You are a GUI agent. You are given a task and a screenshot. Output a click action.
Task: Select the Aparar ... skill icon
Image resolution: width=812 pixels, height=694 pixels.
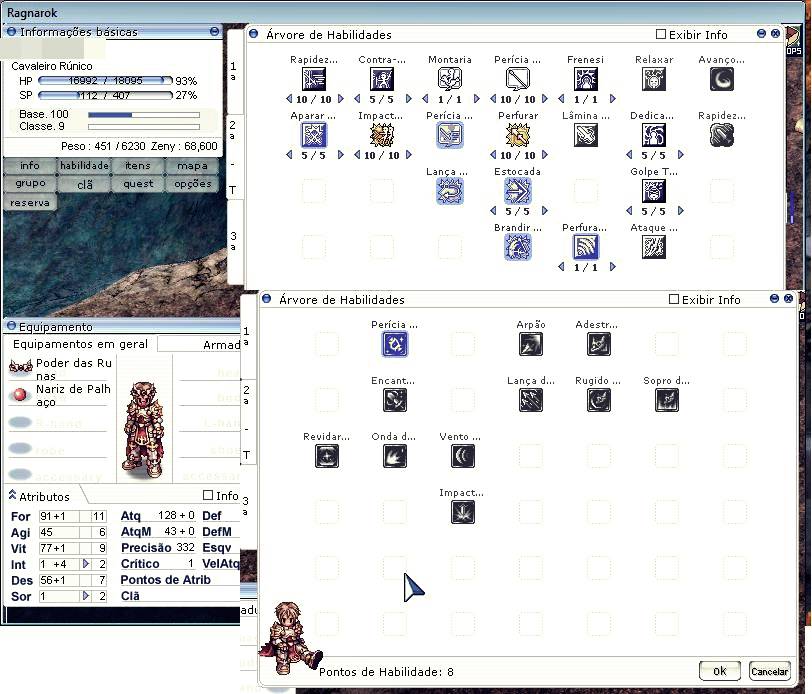point(314,135)
